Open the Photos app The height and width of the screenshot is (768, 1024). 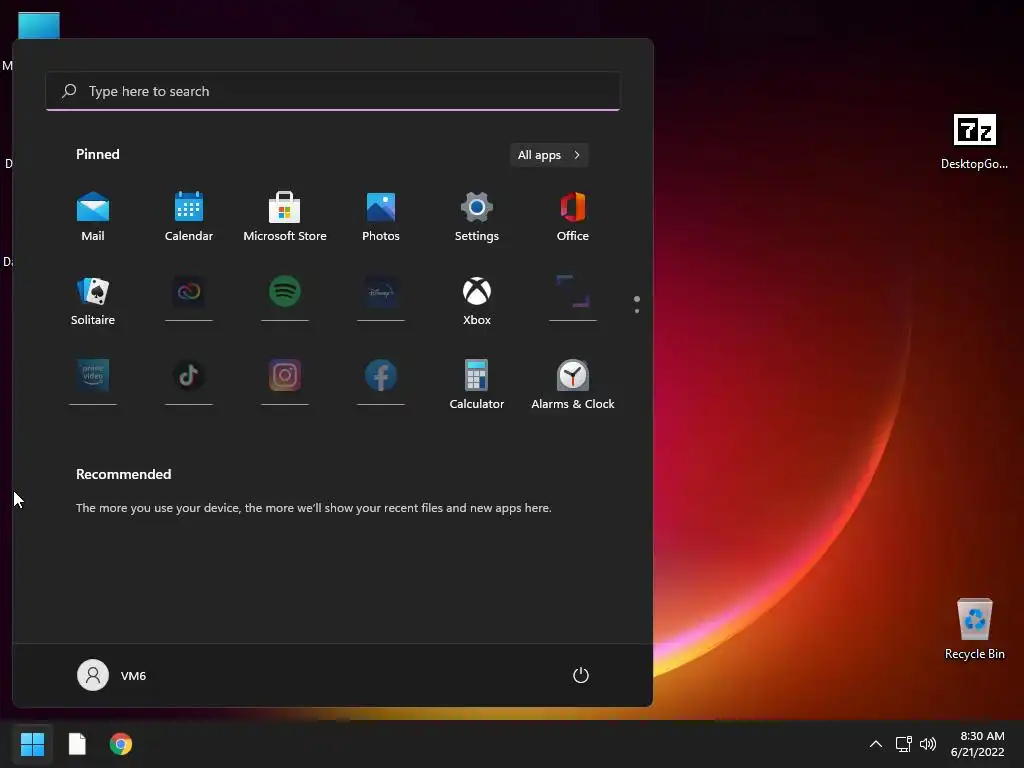(381, 217)
